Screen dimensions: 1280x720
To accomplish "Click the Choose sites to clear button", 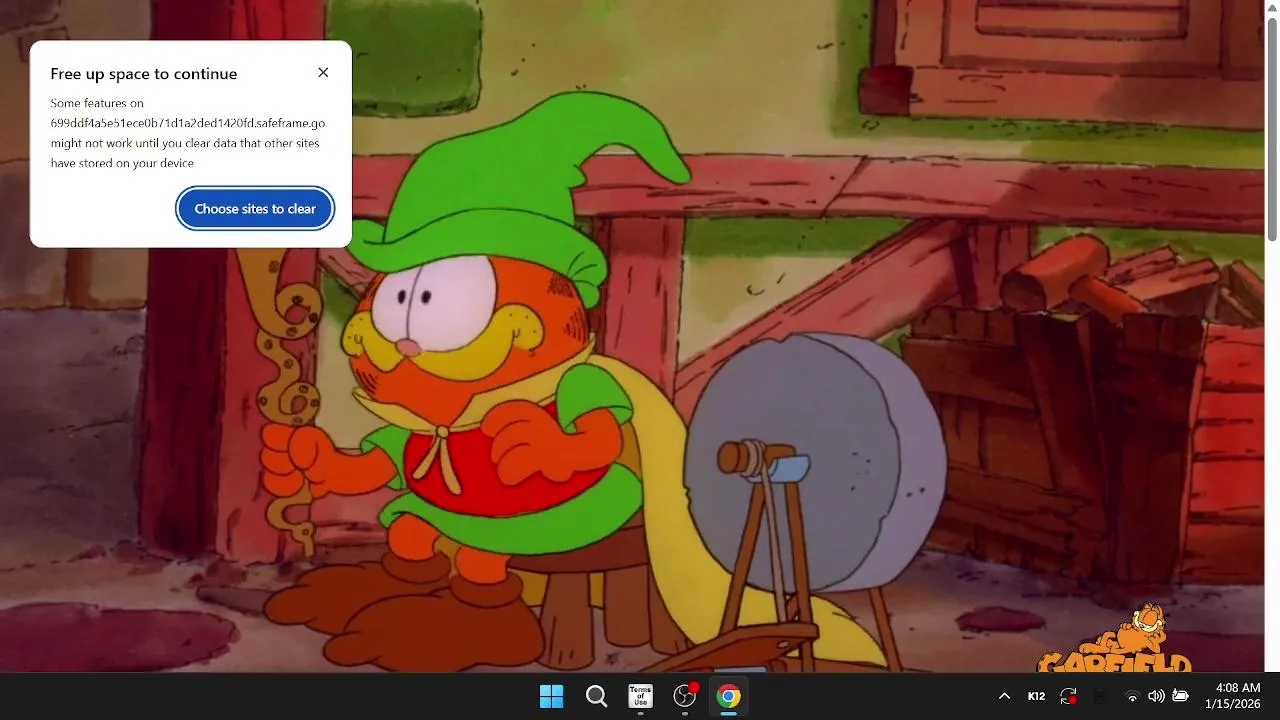I will click(x=255, y=209).
